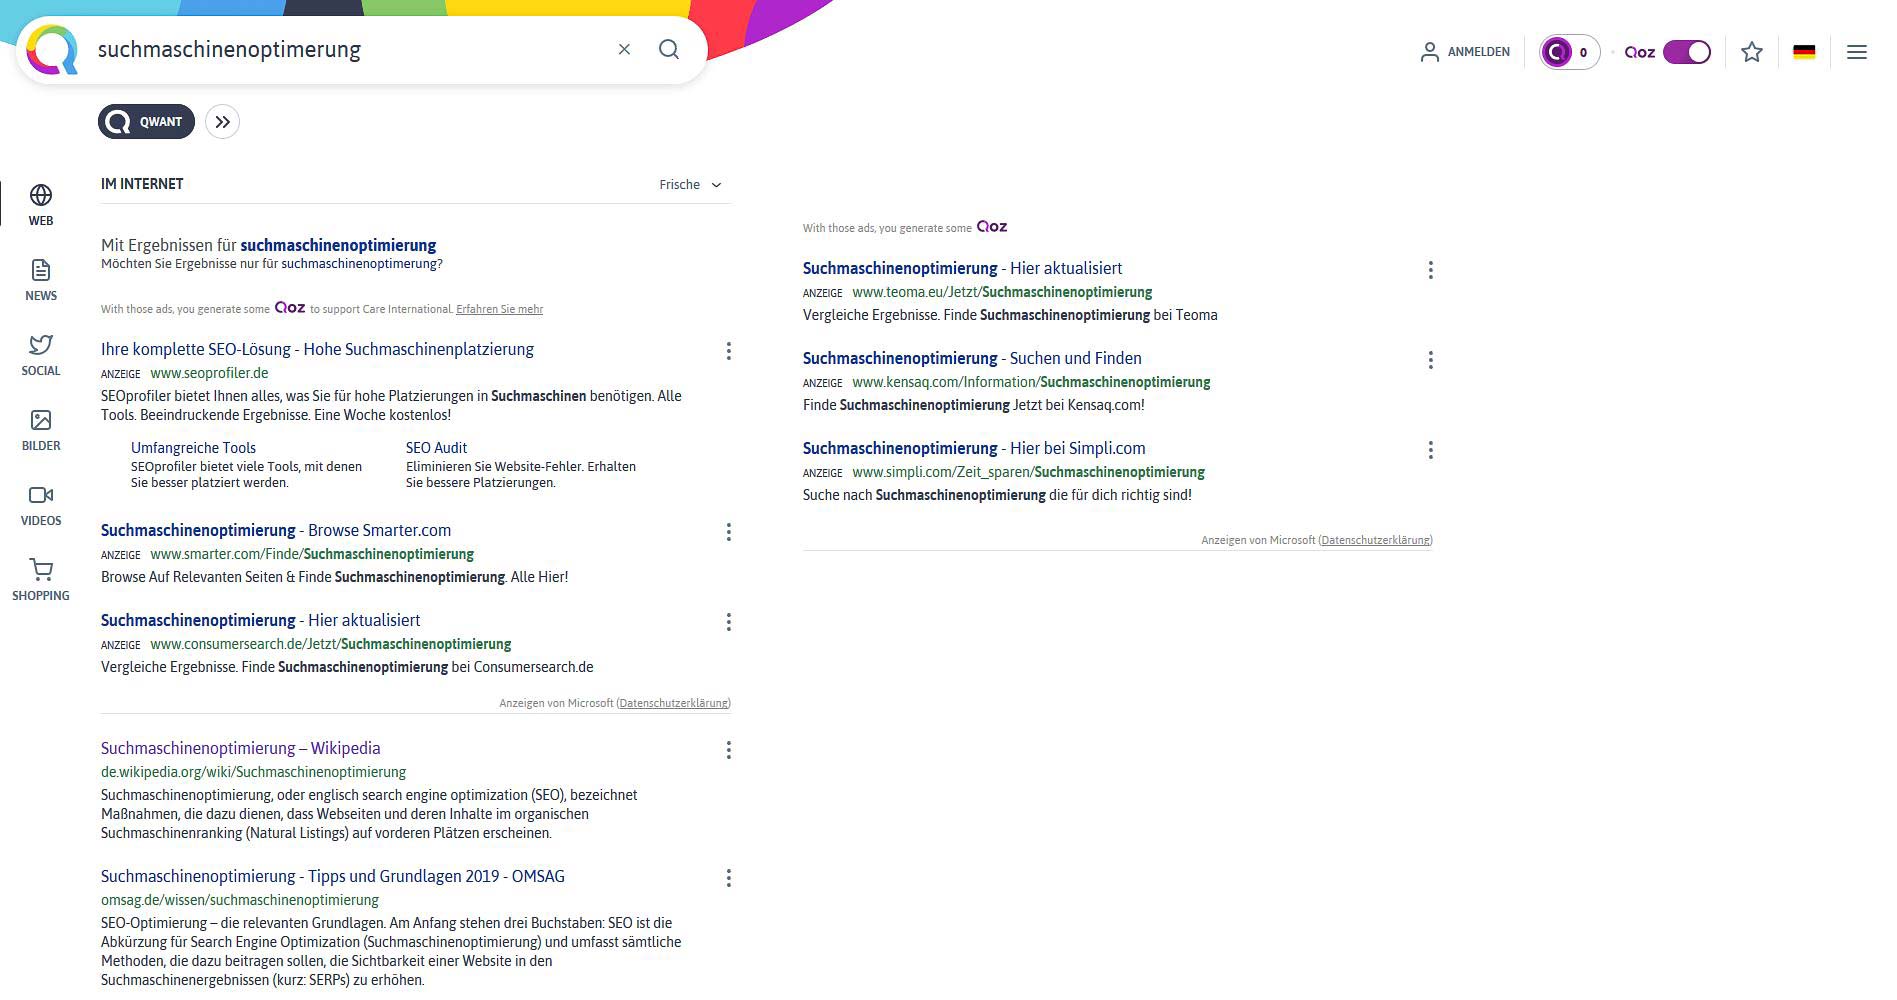The height and width of the screenshot is (1000, 1897).
Task: Switch to the Social tab
Action: (x=41, y=355)
